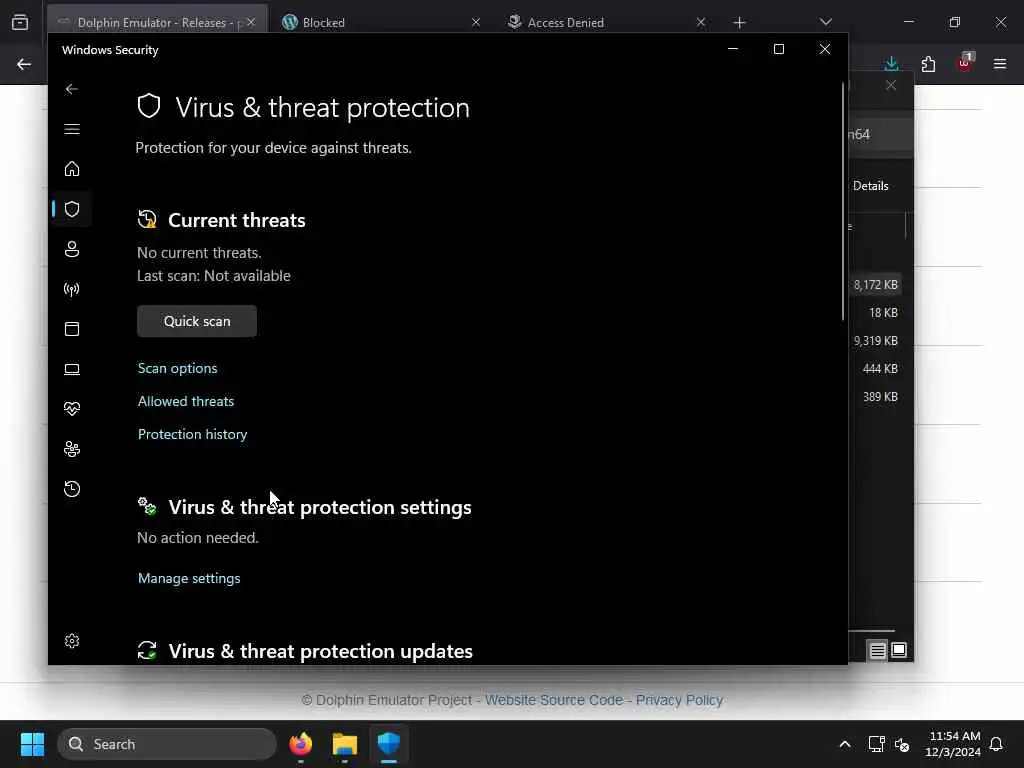The height and width of the screenshot is (768, 1024).
Task: Show hidden system tray icons
Action: (x=844, y=744)
